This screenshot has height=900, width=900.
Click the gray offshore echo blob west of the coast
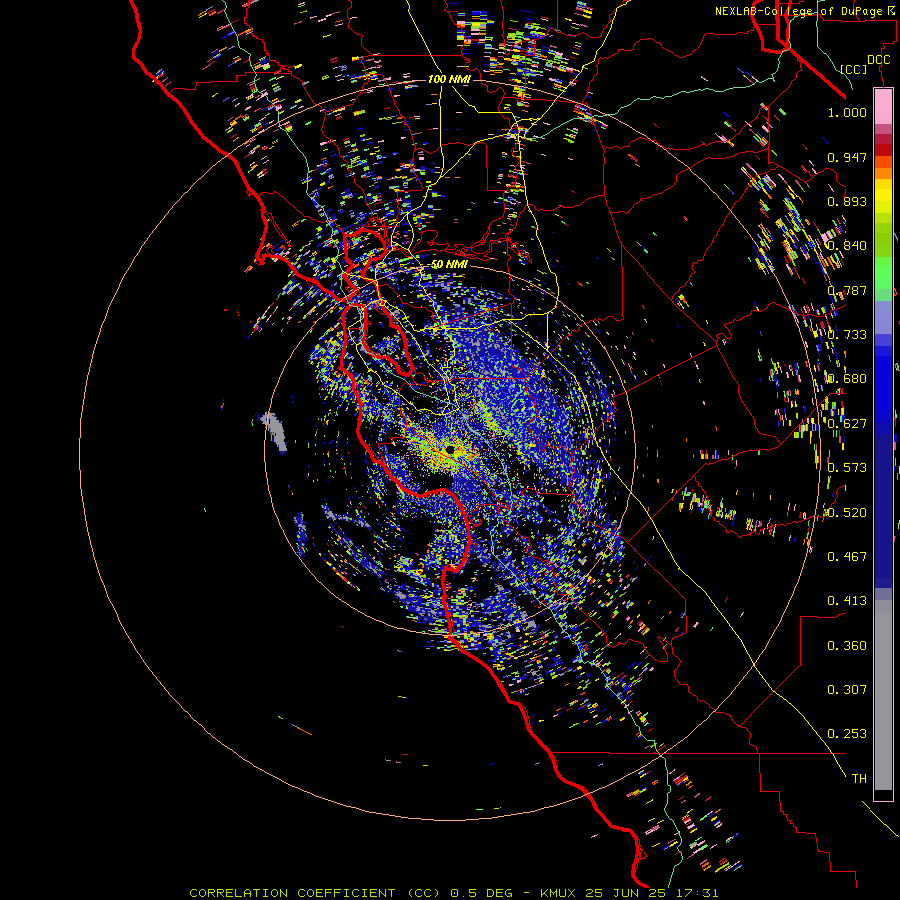274,430
